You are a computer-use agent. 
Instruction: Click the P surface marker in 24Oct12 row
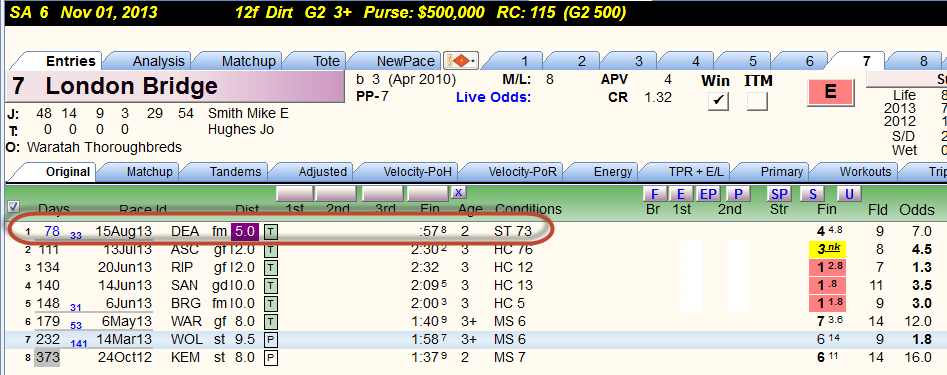pyautogui.click(x=271, y=357)
